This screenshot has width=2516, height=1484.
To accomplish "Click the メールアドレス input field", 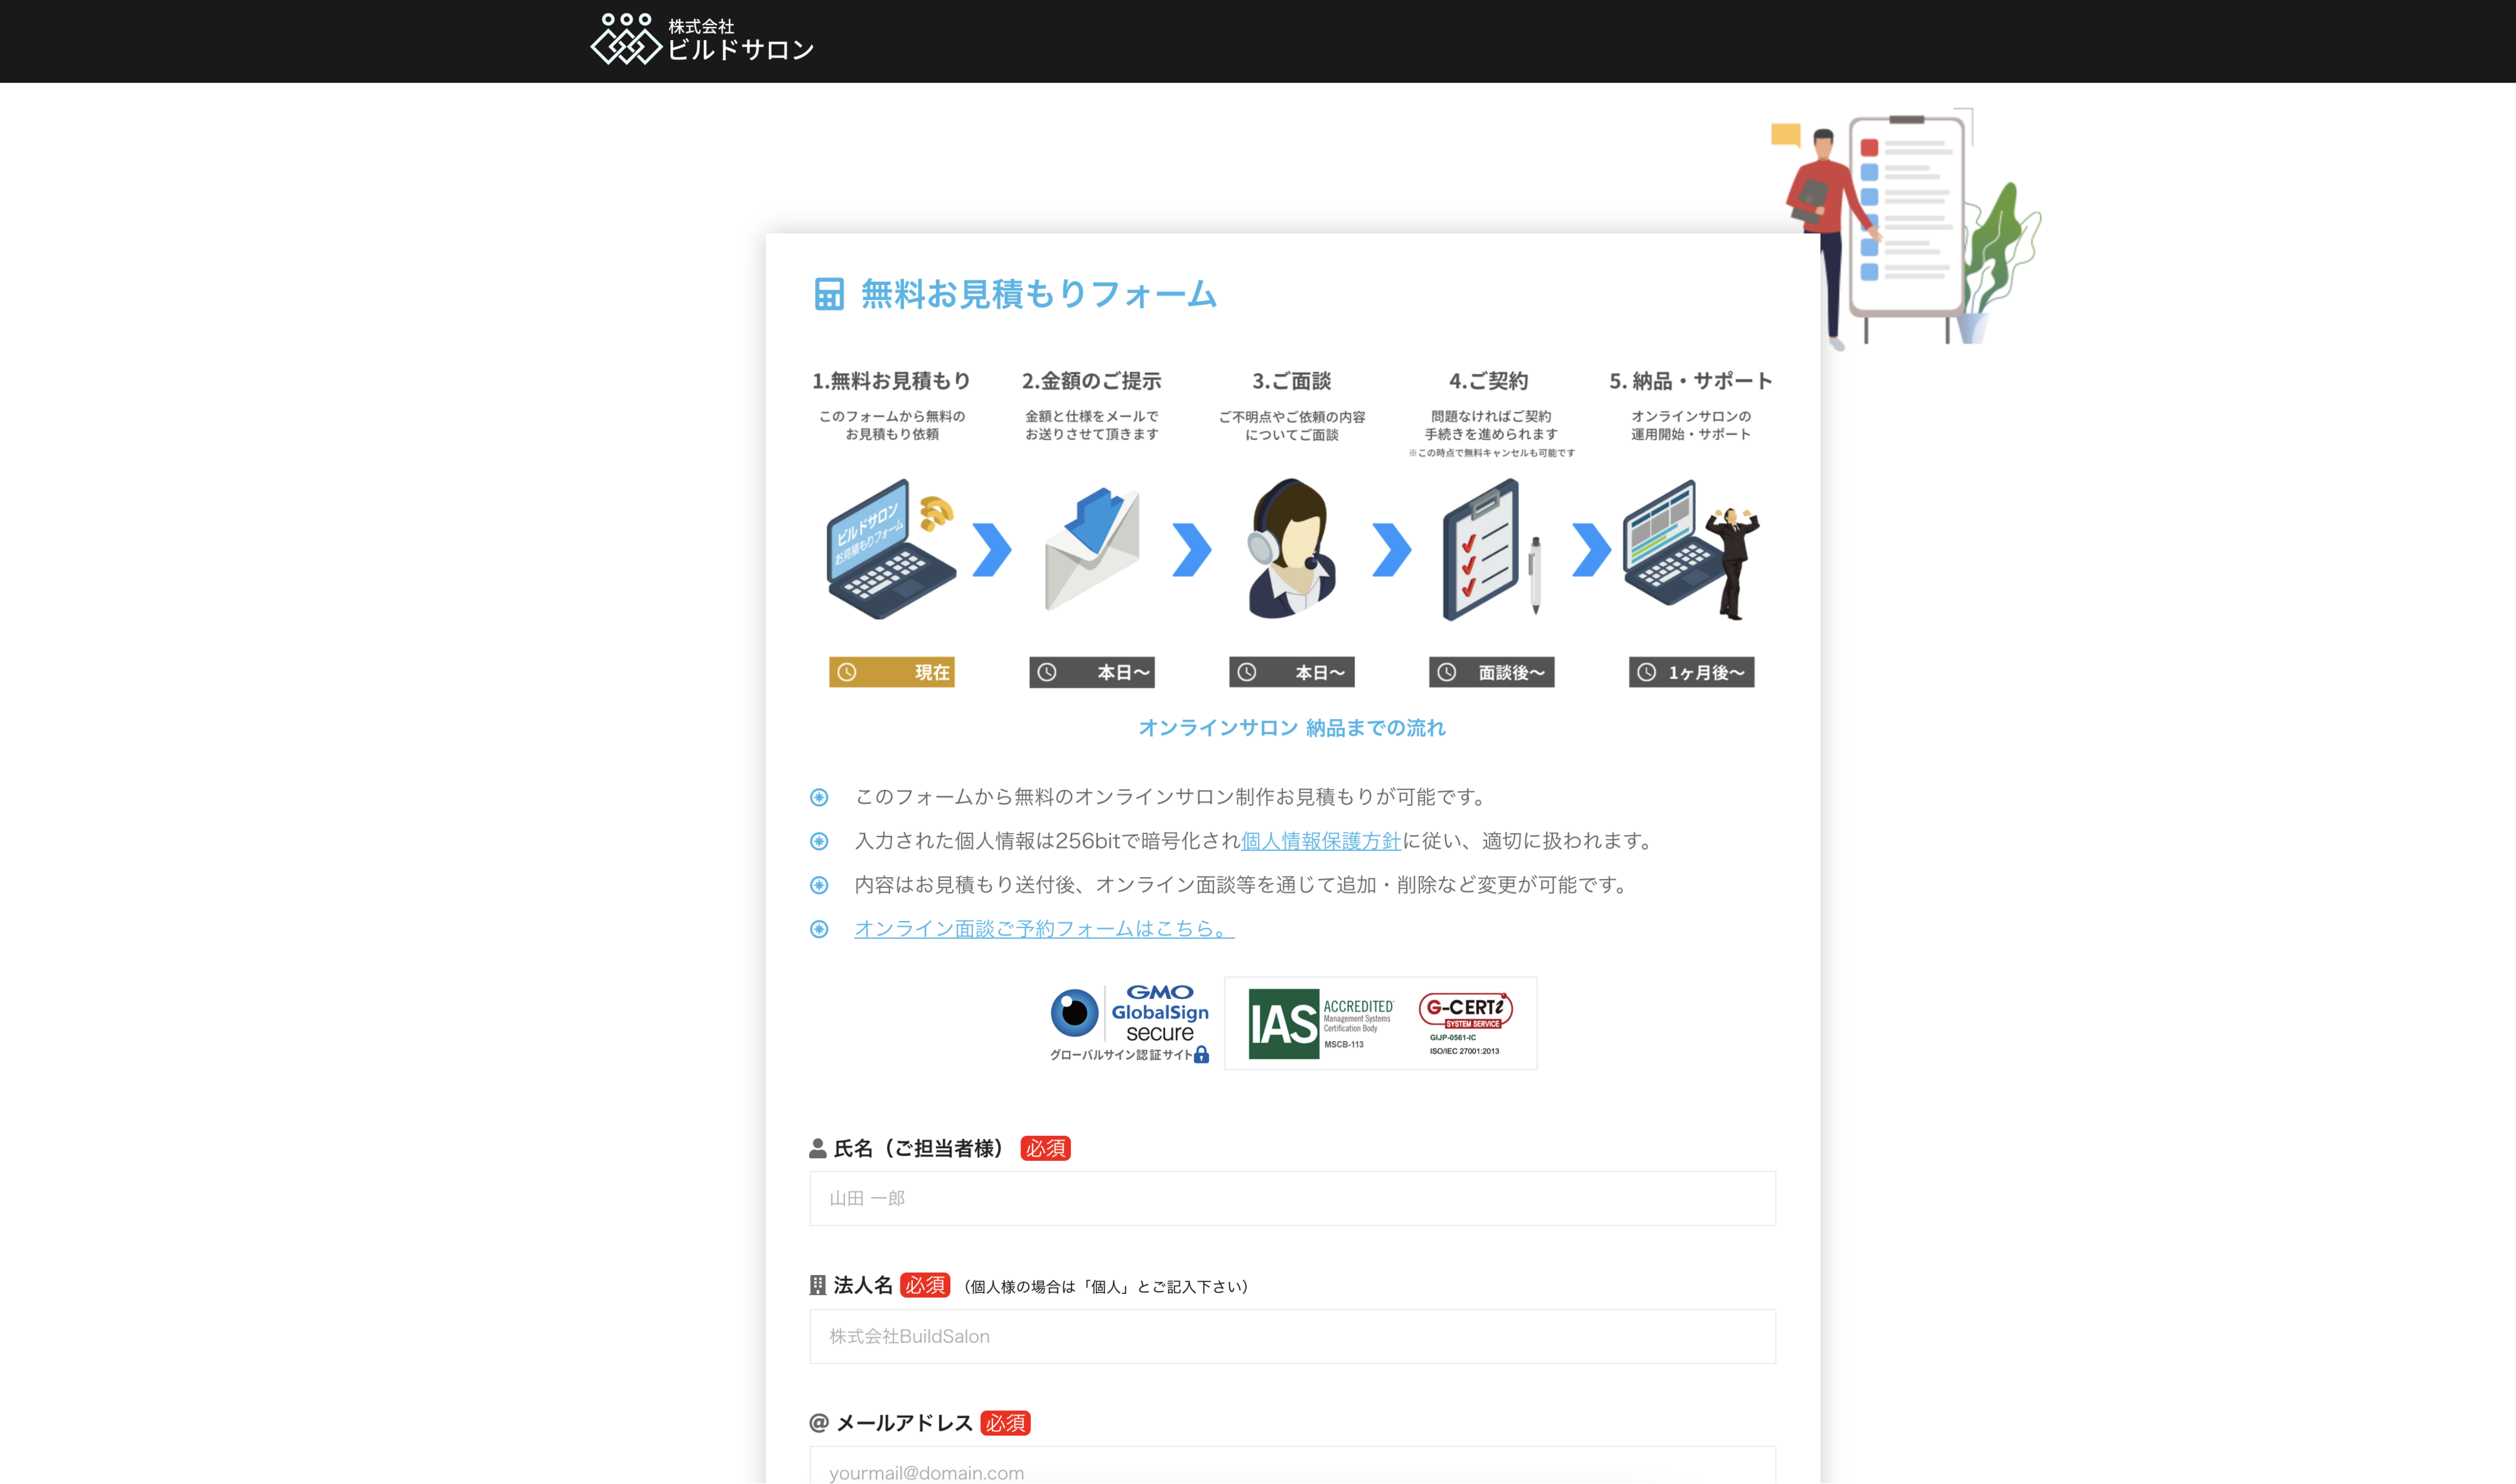I will click(1292, 1470).
